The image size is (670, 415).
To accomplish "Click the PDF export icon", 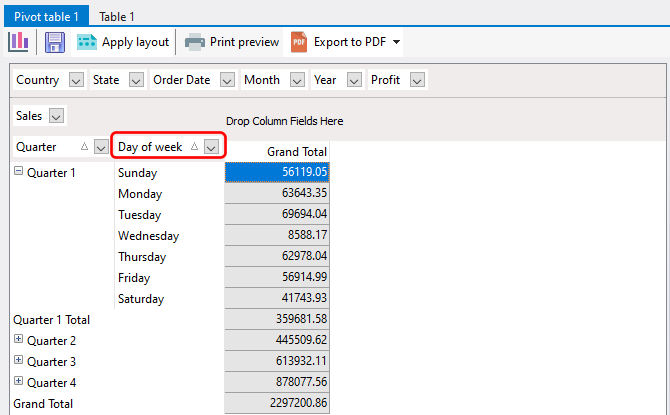I will [x=299, y=42].
